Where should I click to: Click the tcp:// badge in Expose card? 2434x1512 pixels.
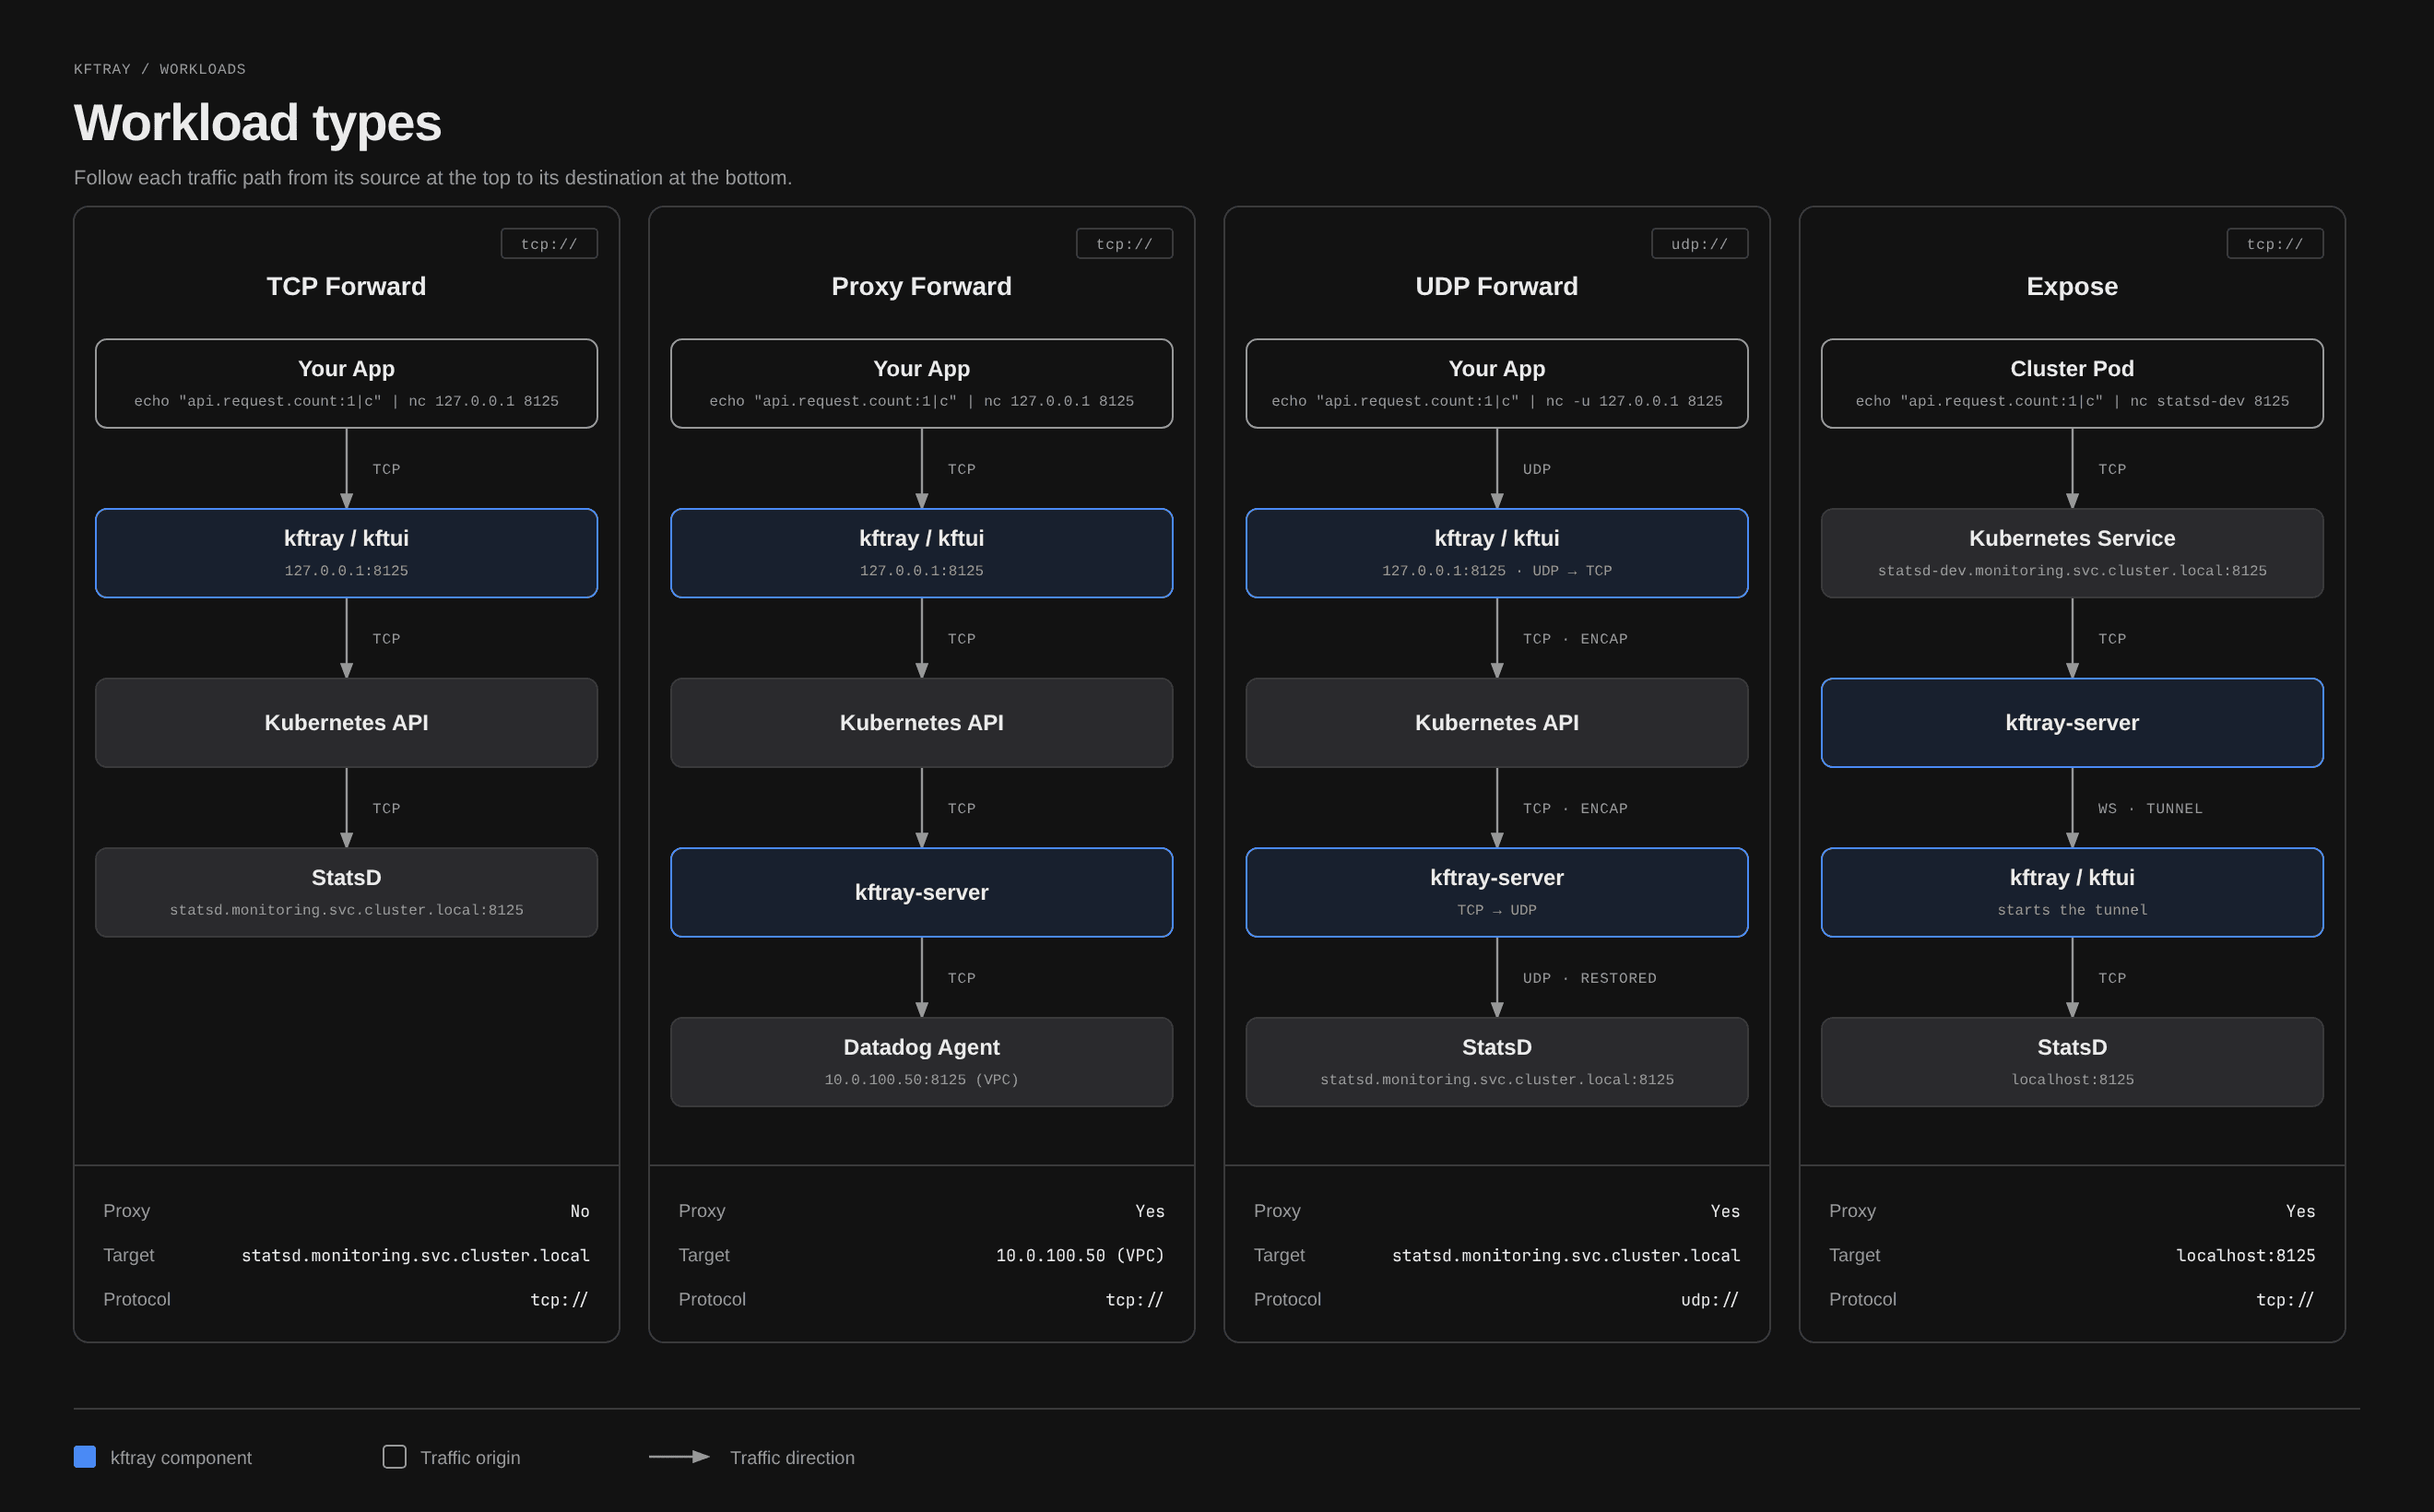[2274, 244]
